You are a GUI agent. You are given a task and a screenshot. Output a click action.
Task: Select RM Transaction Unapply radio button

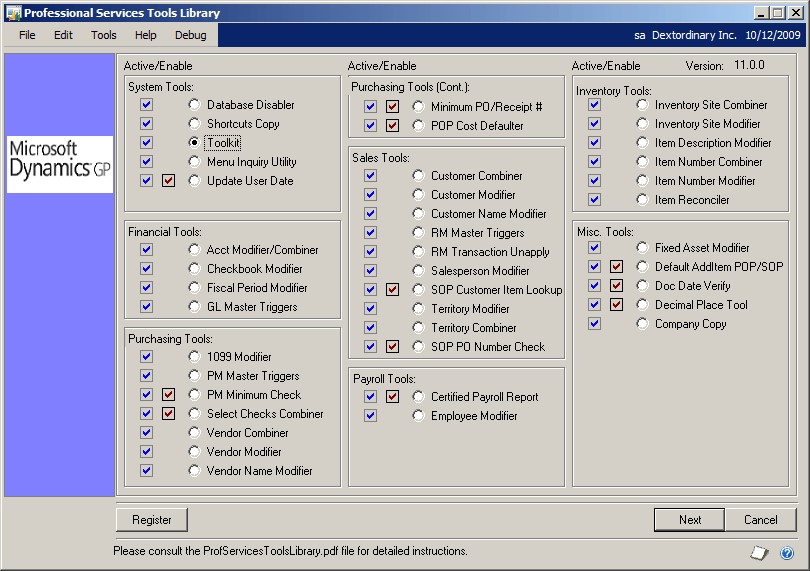click(418, 252)
